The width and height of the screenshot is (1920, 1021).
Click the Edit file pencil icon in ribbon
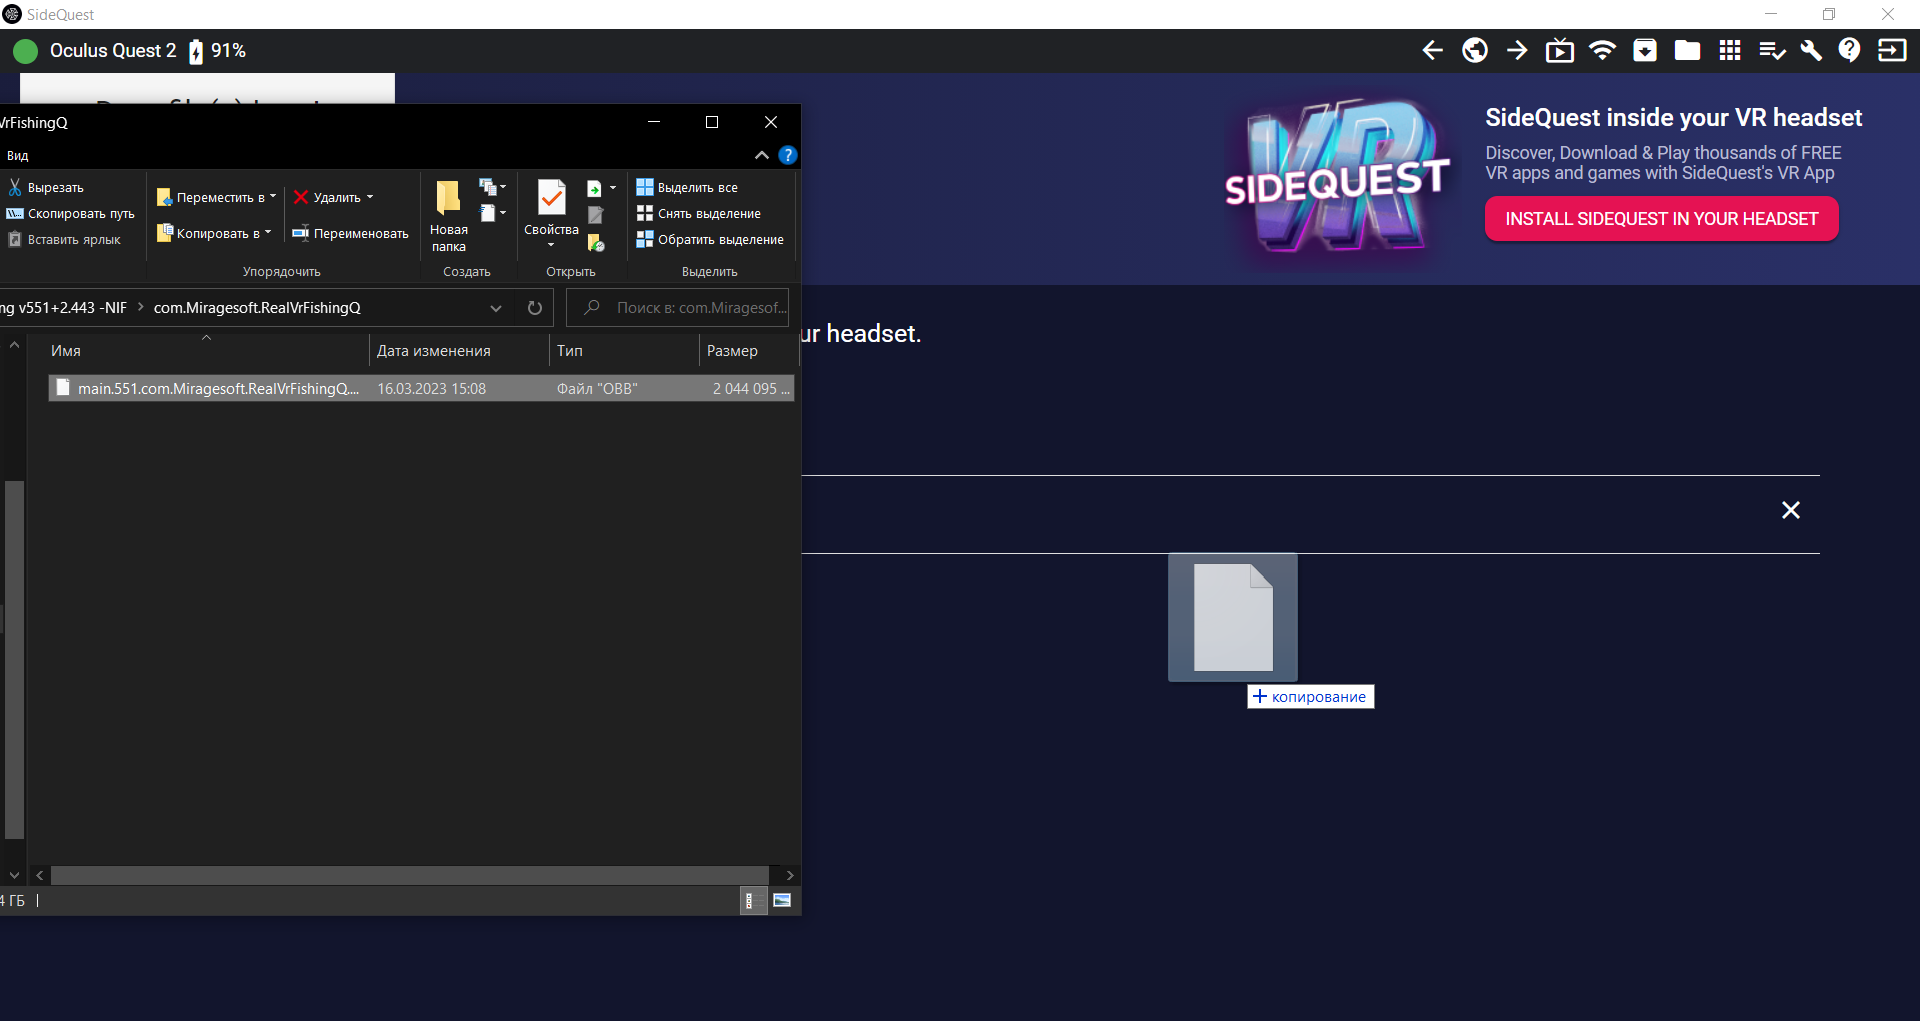tap(595, 214)
